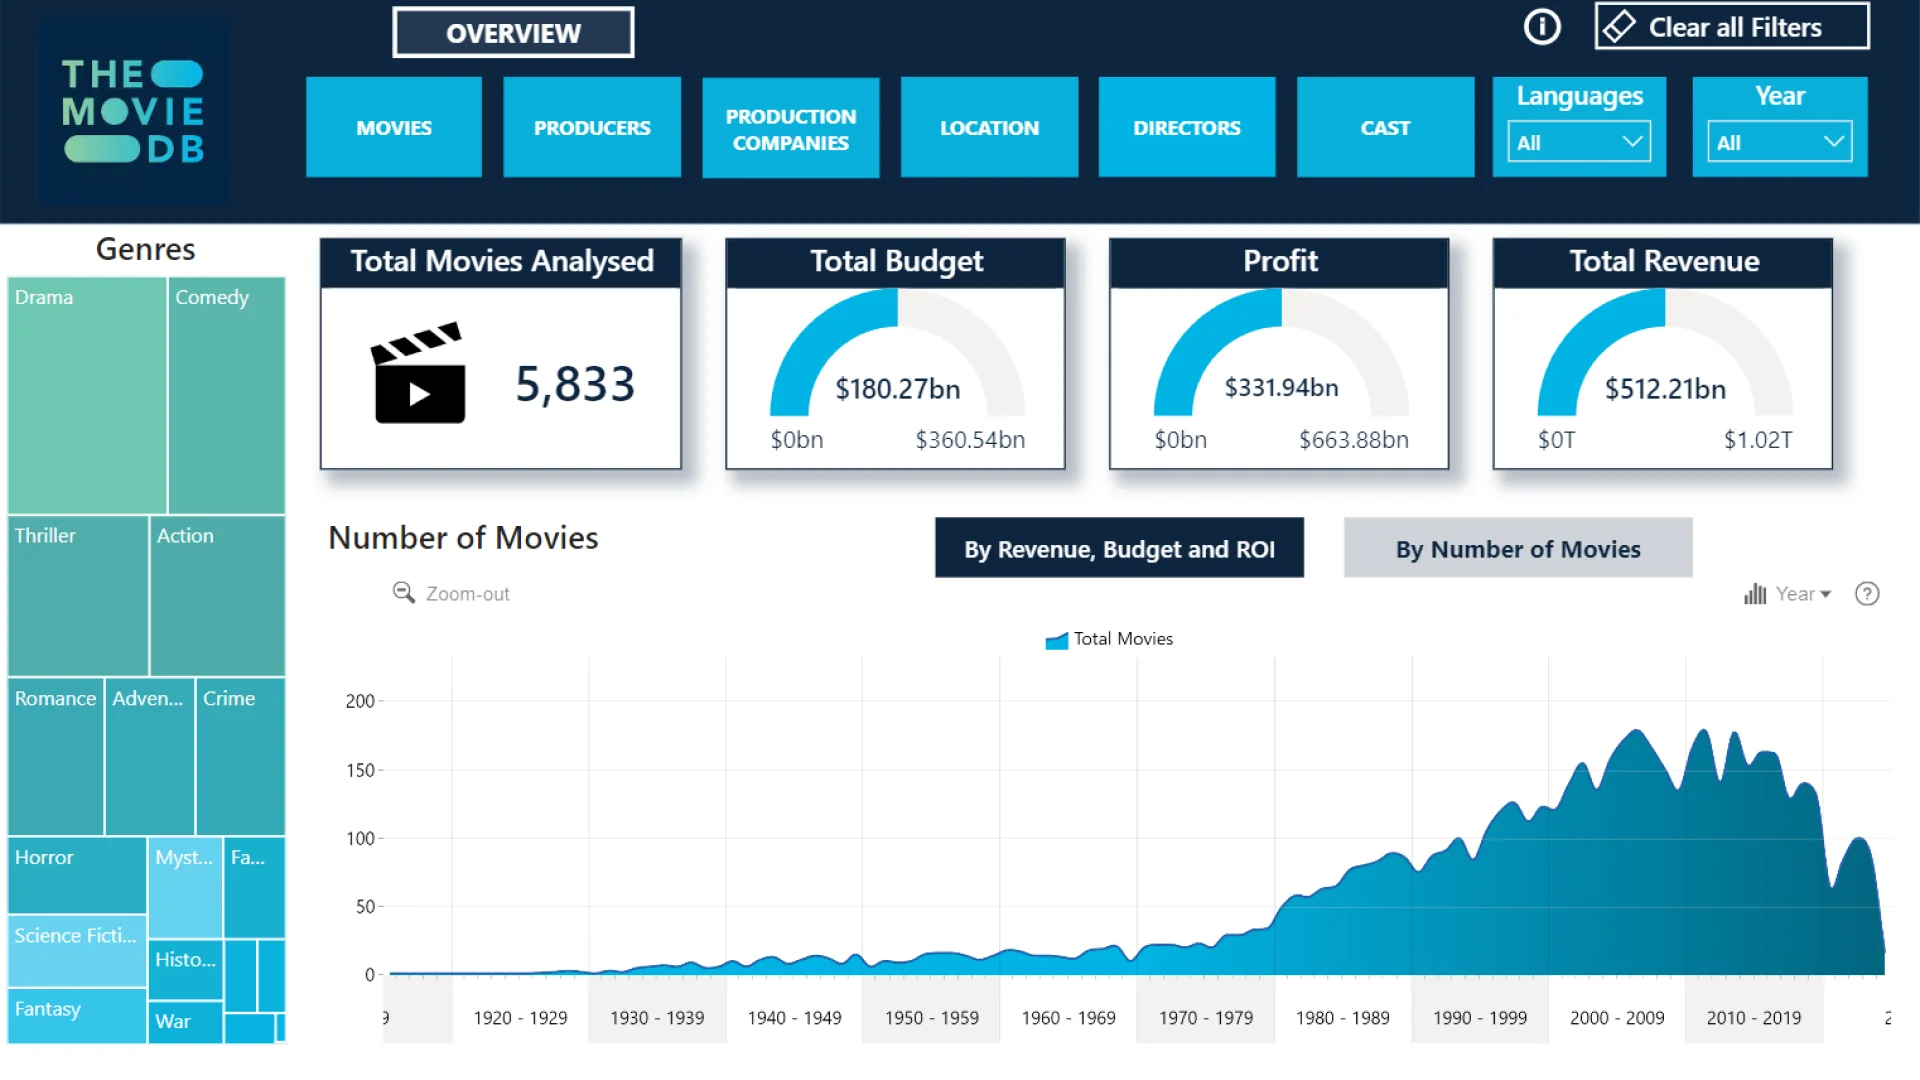Click the clapperboard movie icon

tap(419, 373)
